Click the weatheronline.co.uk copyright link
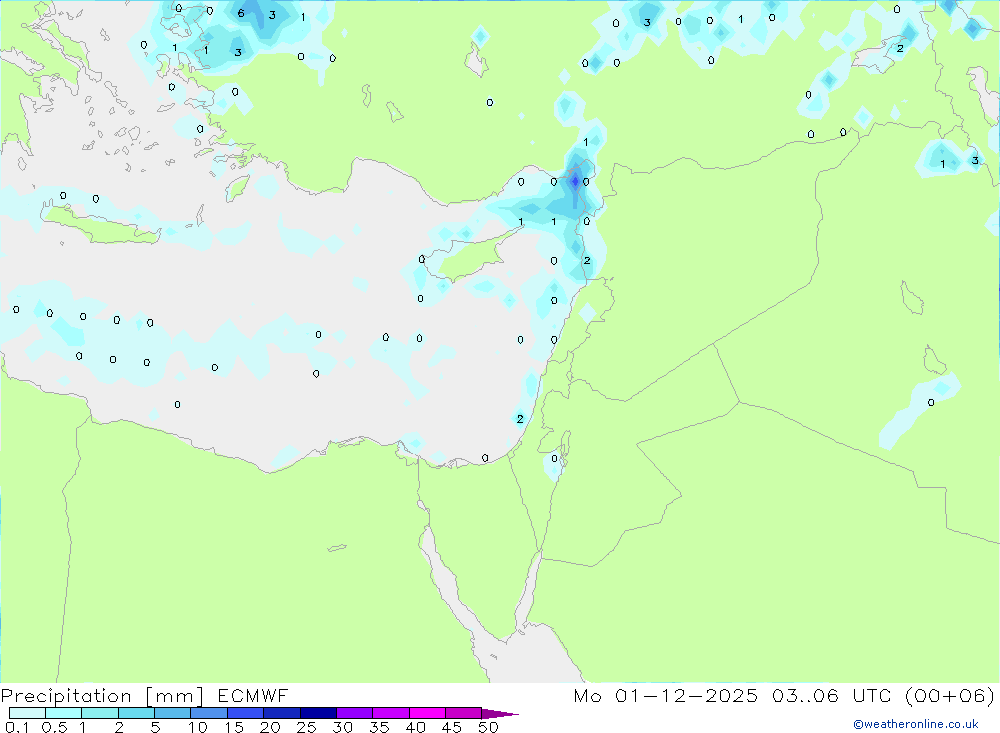Image resolution: width=1000 pixels, height=733 pixels. (916, 724)
